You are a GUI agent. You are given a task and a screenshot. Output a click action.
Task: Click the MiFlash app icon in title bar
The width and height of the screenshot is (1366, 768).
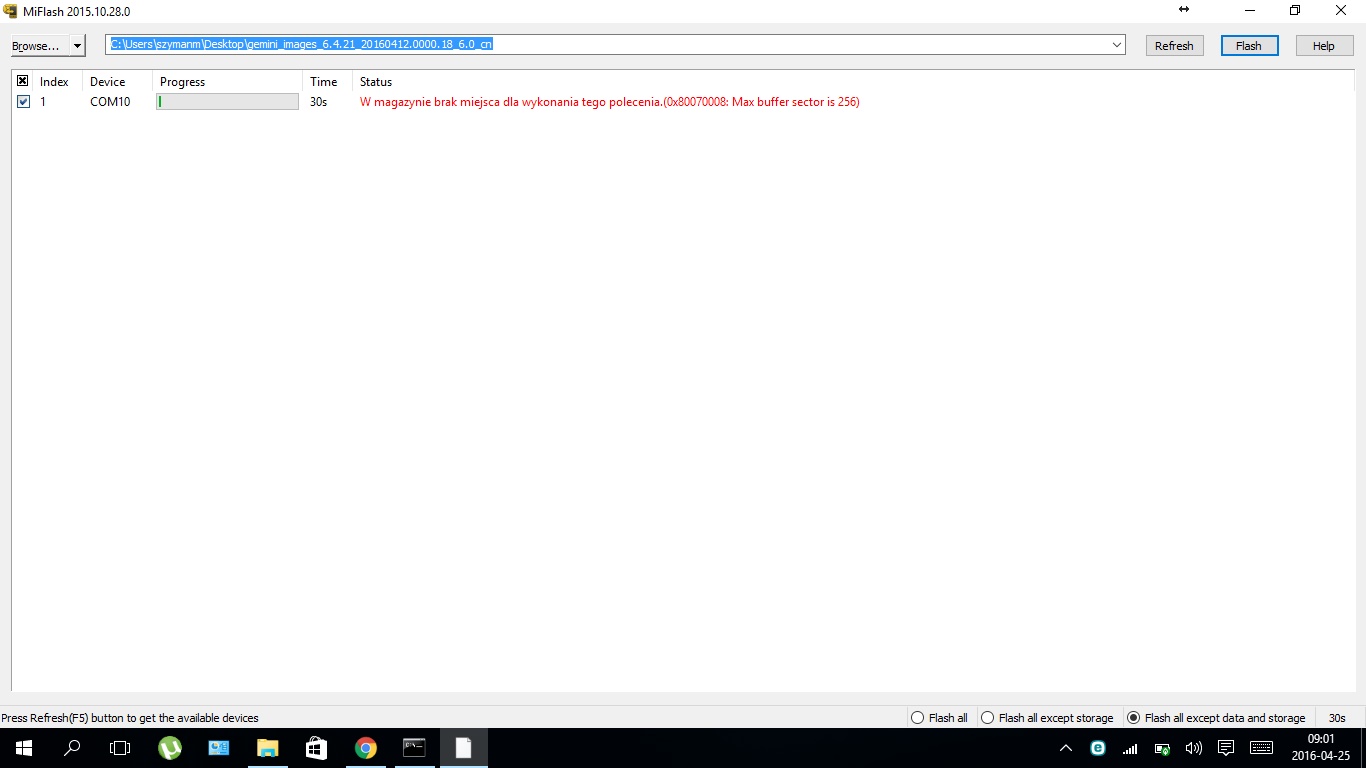11,11
